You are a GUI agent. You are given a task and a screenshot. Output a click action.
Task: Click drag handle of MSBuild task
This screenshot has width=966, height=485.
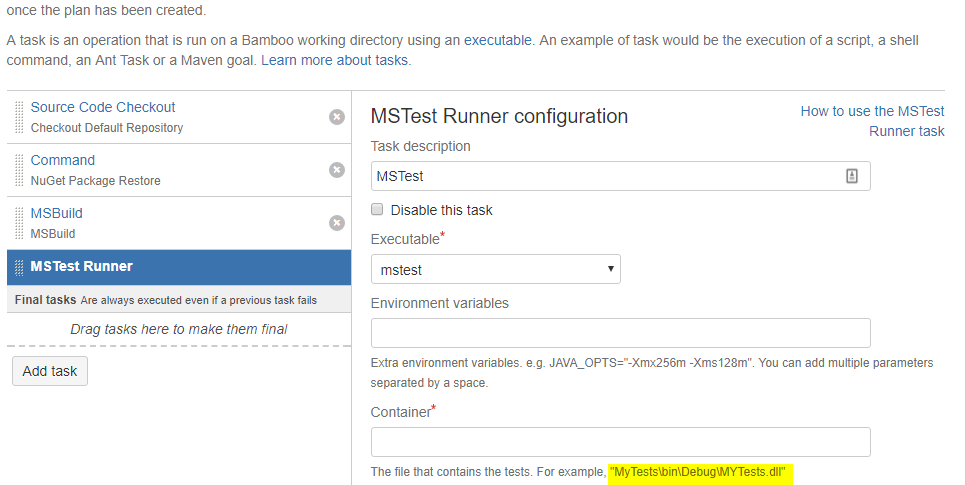(x=19, y=223)
